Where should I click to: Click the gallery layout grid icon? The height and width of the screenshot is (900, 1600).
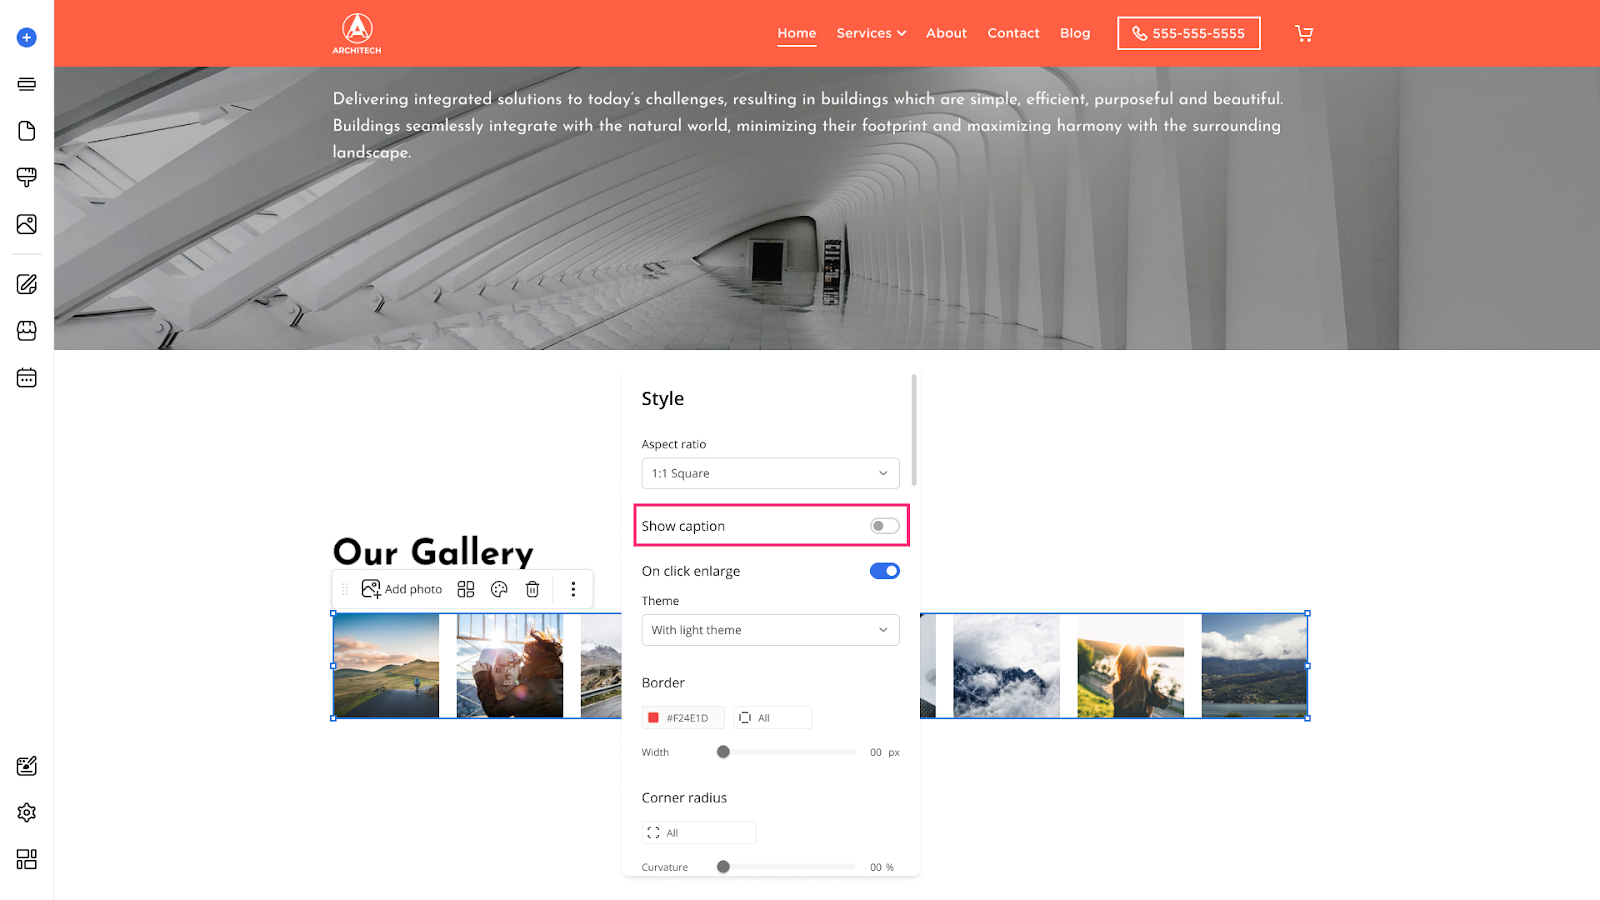(x=466, y=589)
